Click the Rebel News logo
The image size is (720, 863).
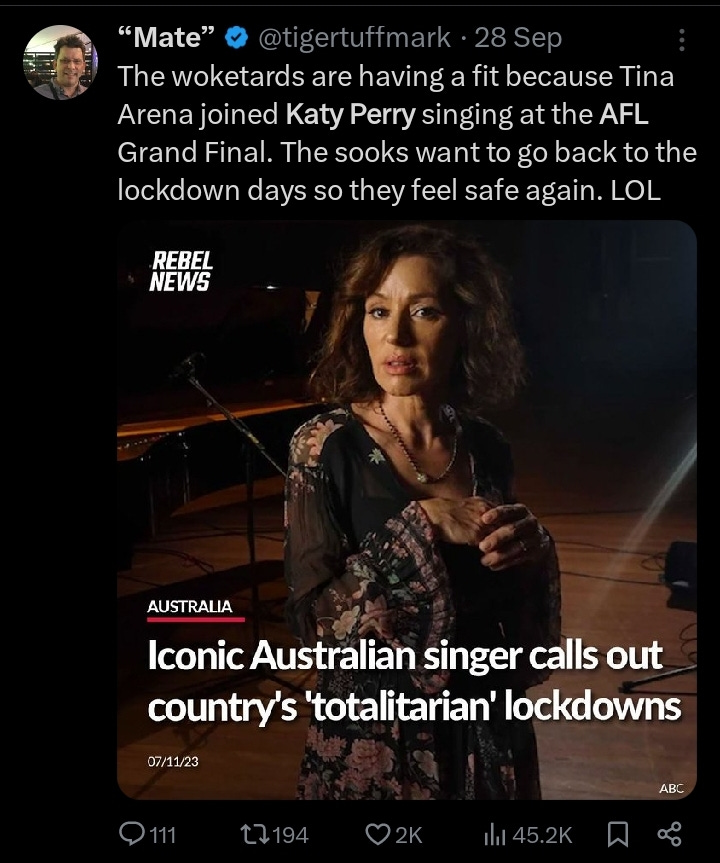[181, 271]
